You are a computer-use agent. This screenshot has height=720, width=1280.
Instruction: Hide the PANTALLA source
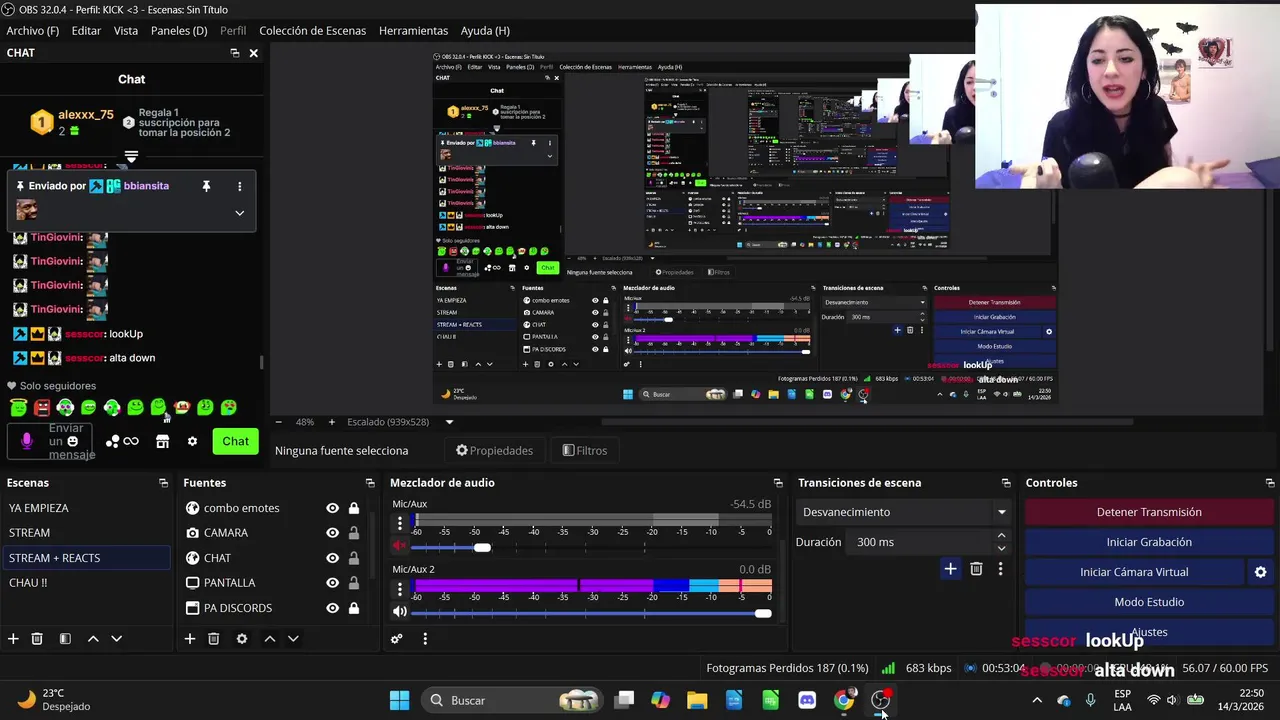[x=332, y=583]
